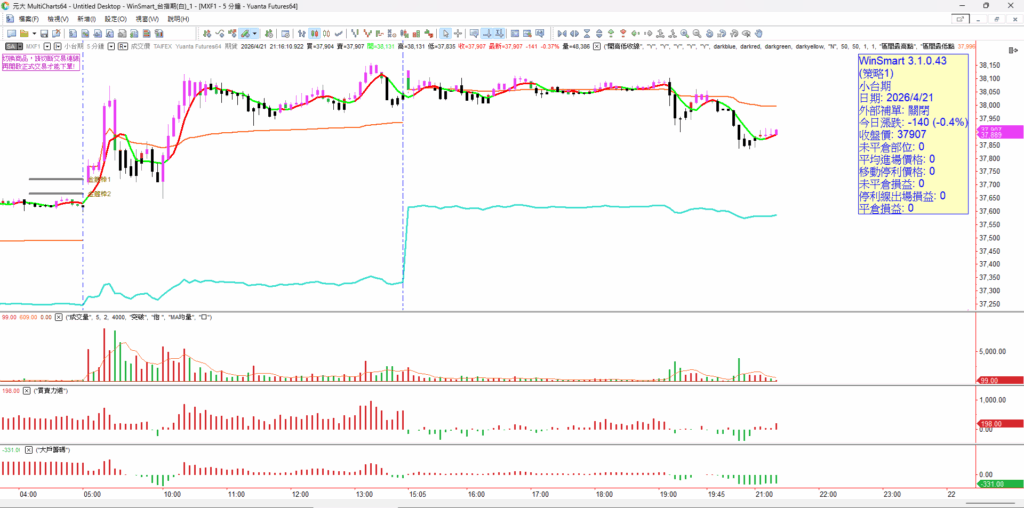This screenshot has height=508, width=1024.
Task: Open dropdown arrow next to Open folder icon
Action: [x=34, y=33]
